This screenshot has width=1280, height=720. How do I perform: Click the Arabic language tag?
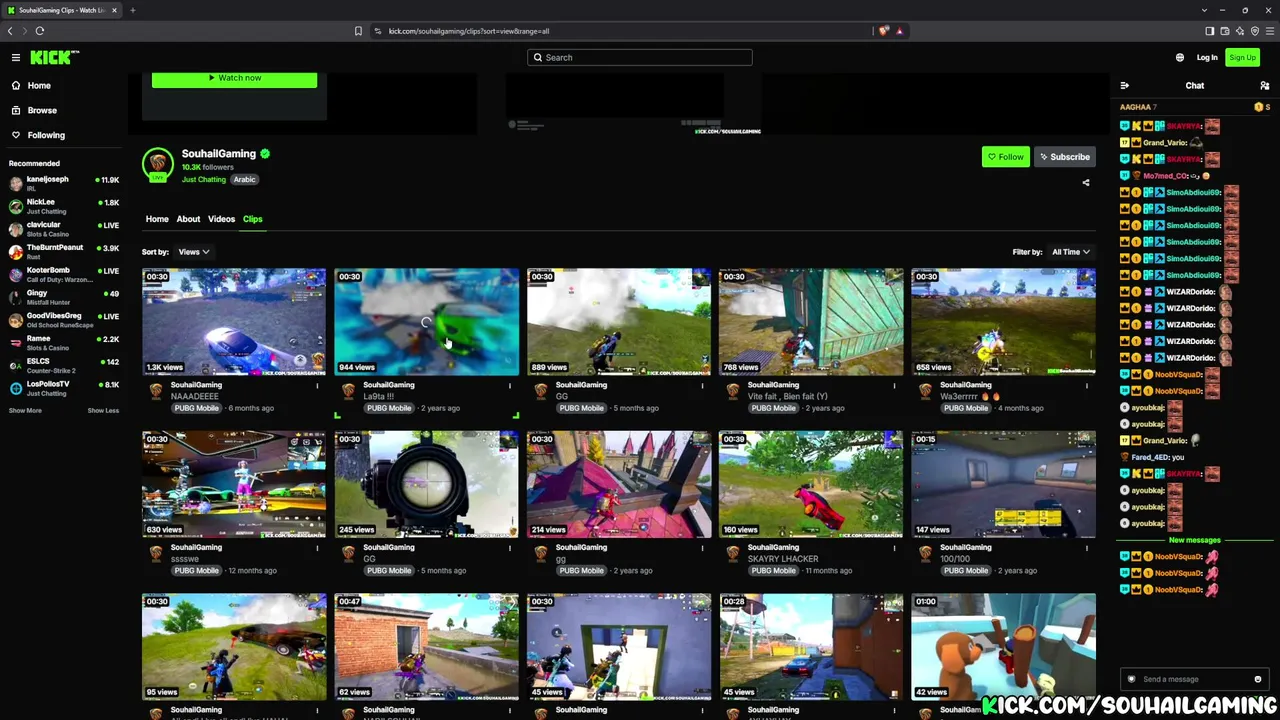[x=244, y=180]
